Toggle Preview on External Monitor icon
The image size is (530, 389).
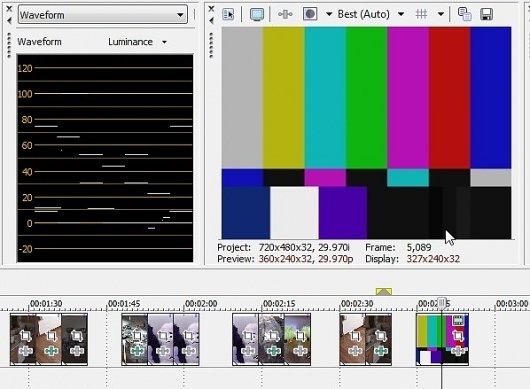[257, 15]
